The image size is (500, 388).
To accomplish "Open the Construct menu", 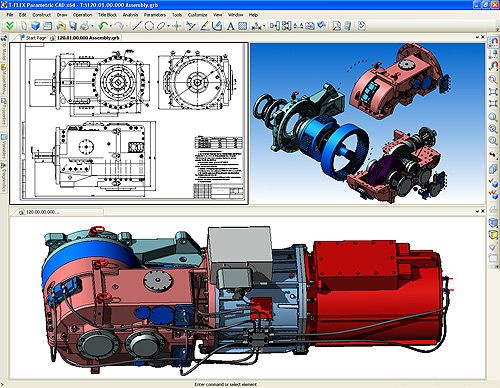I will click(x=41, y=15).
